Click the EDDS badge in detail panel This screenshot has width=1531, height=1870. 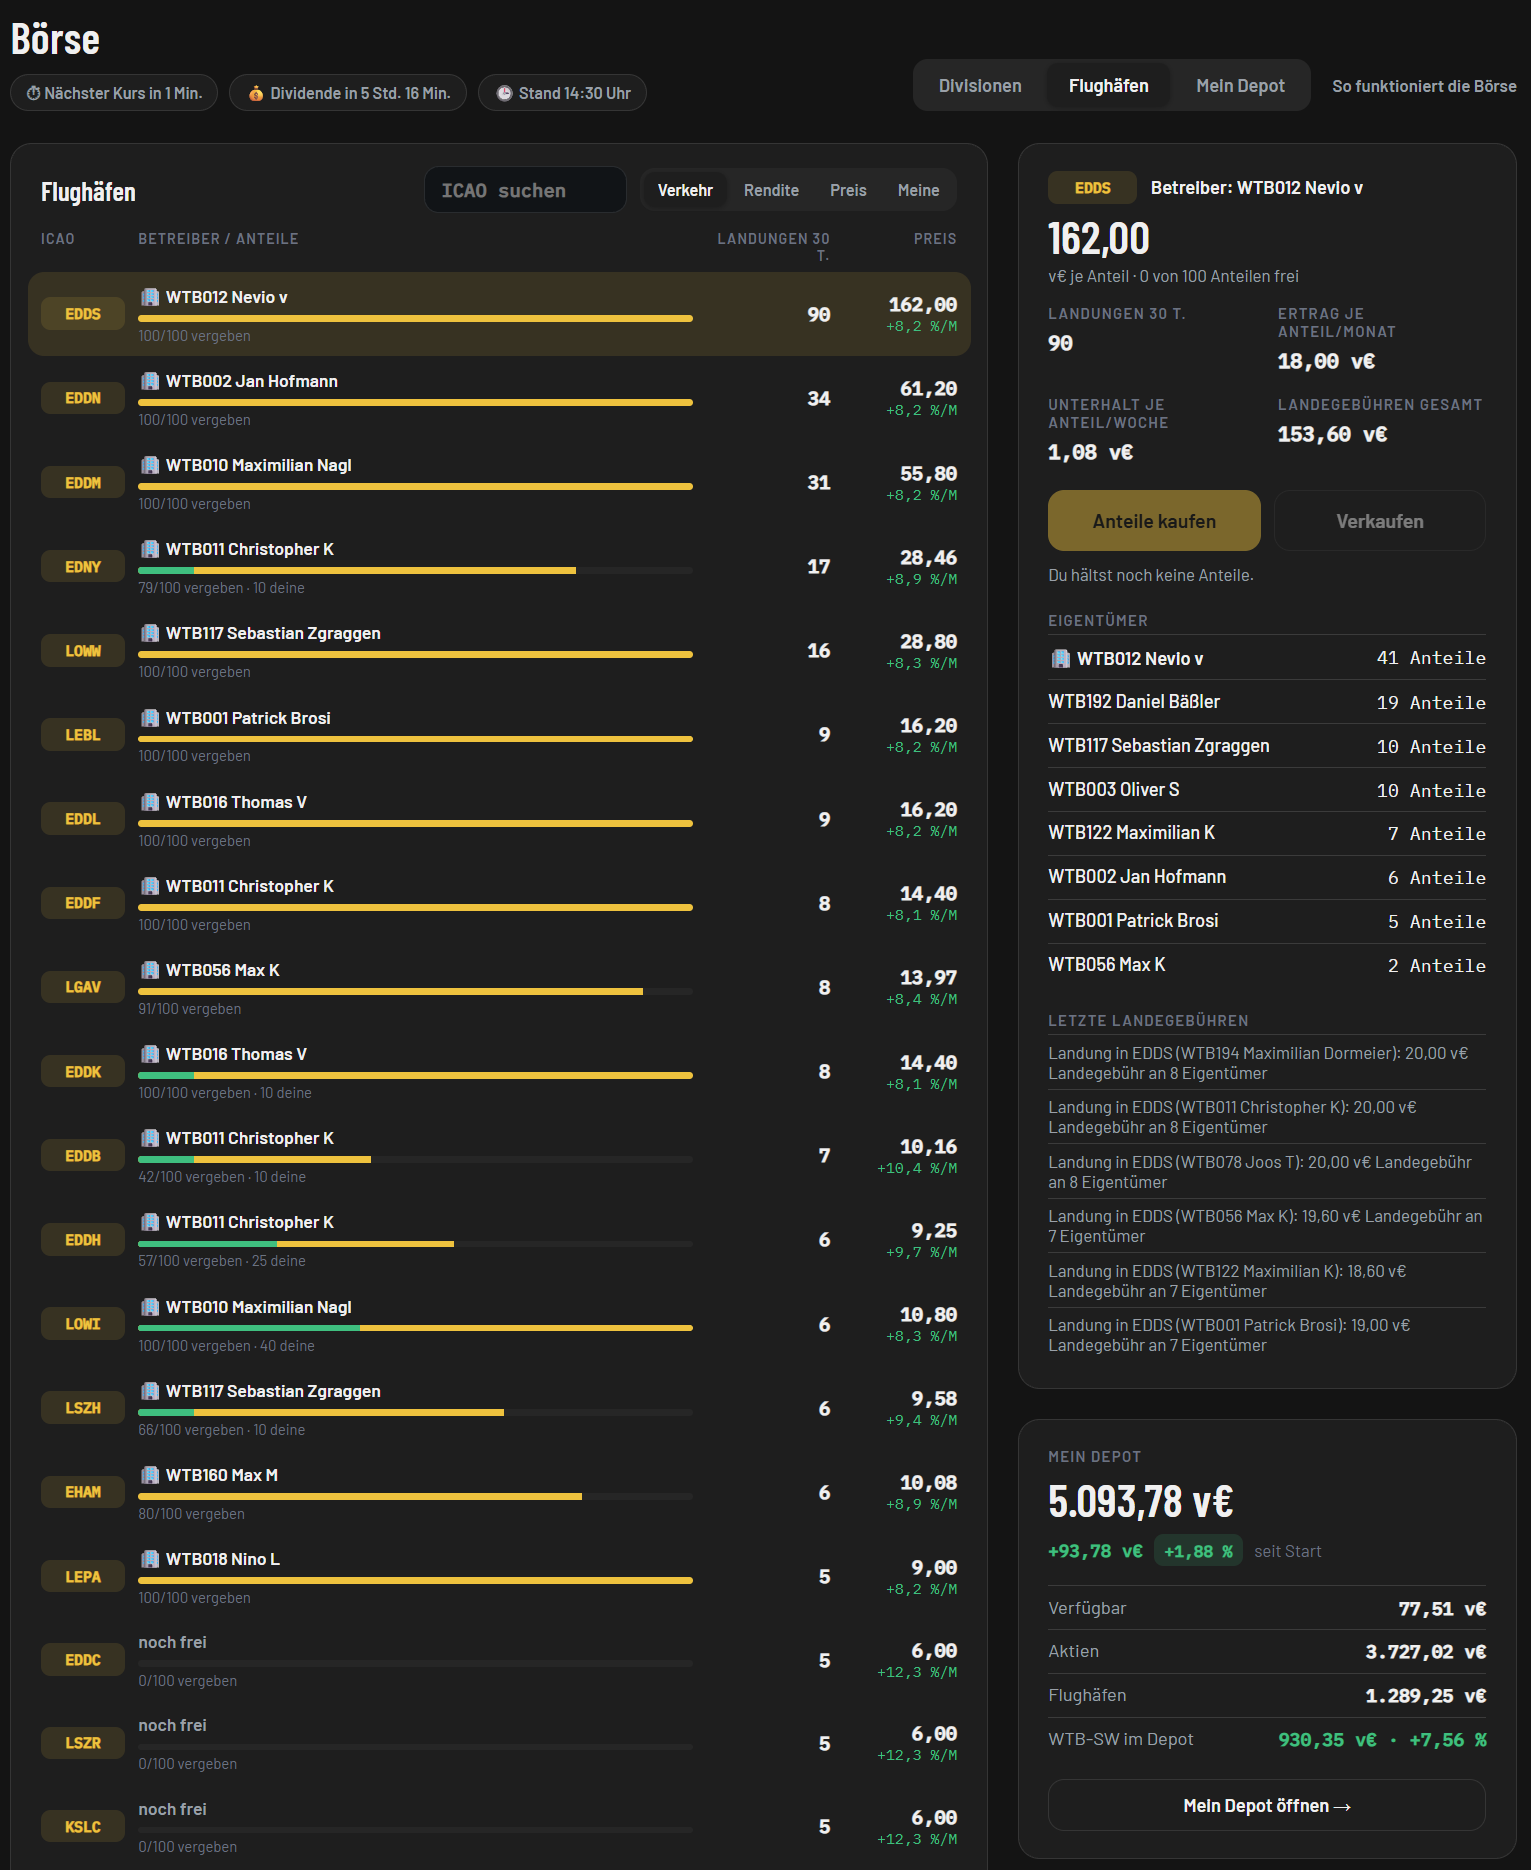coord(1093,188)
